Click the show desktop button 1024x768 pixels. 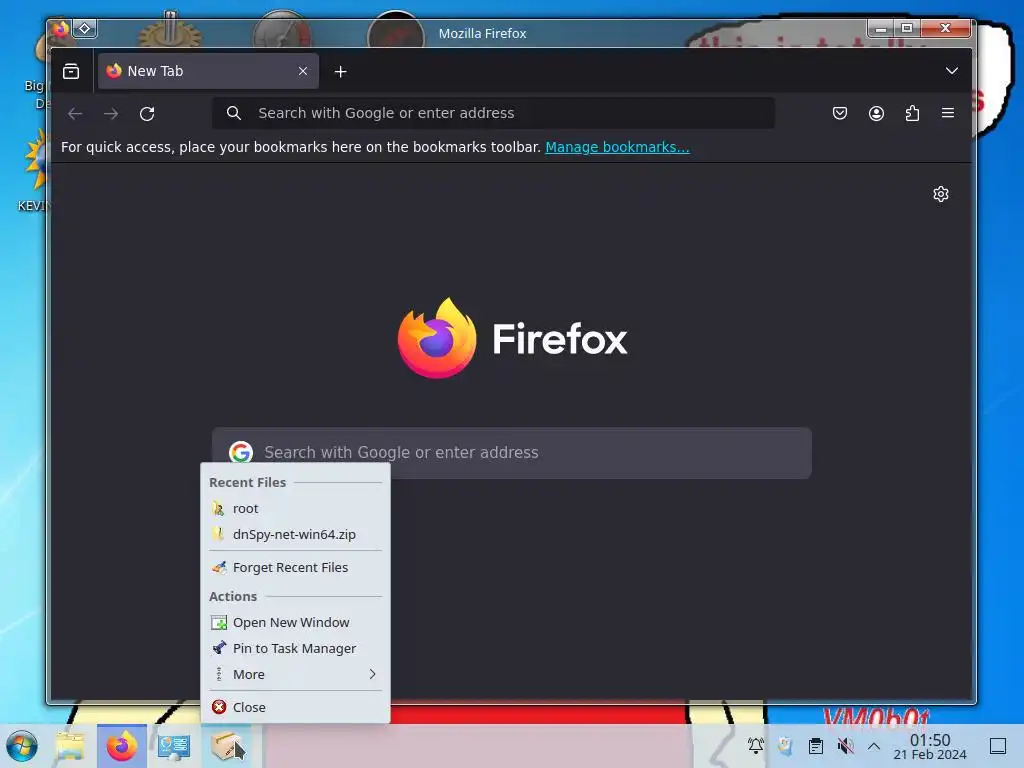coord(998,746)
